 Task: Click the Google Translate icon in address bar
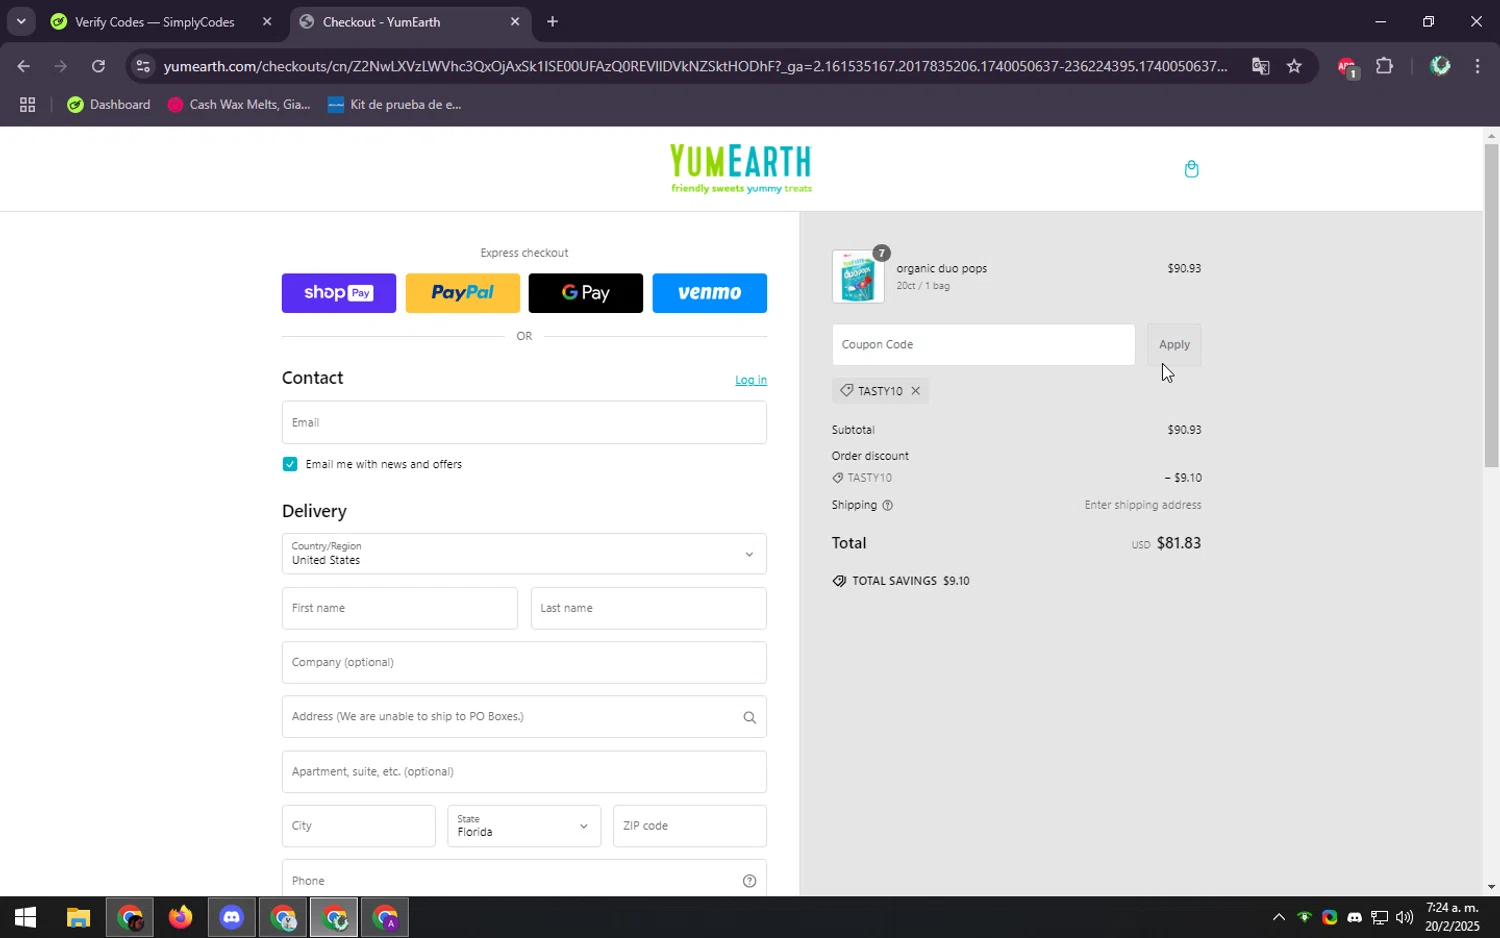pos(1260,66)
